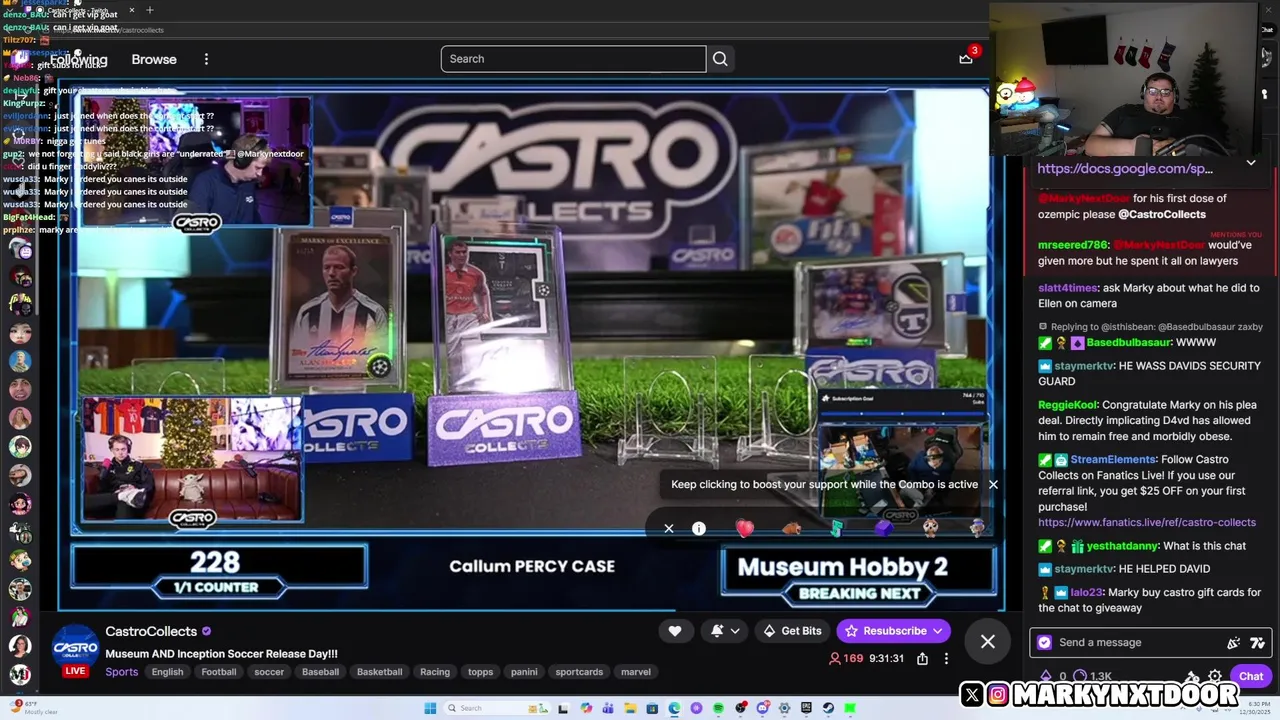Viewport: 1280px width, 720px height.
Task: Collapse the pinned chat message chevron
Action: click(x=1251, y=162)
